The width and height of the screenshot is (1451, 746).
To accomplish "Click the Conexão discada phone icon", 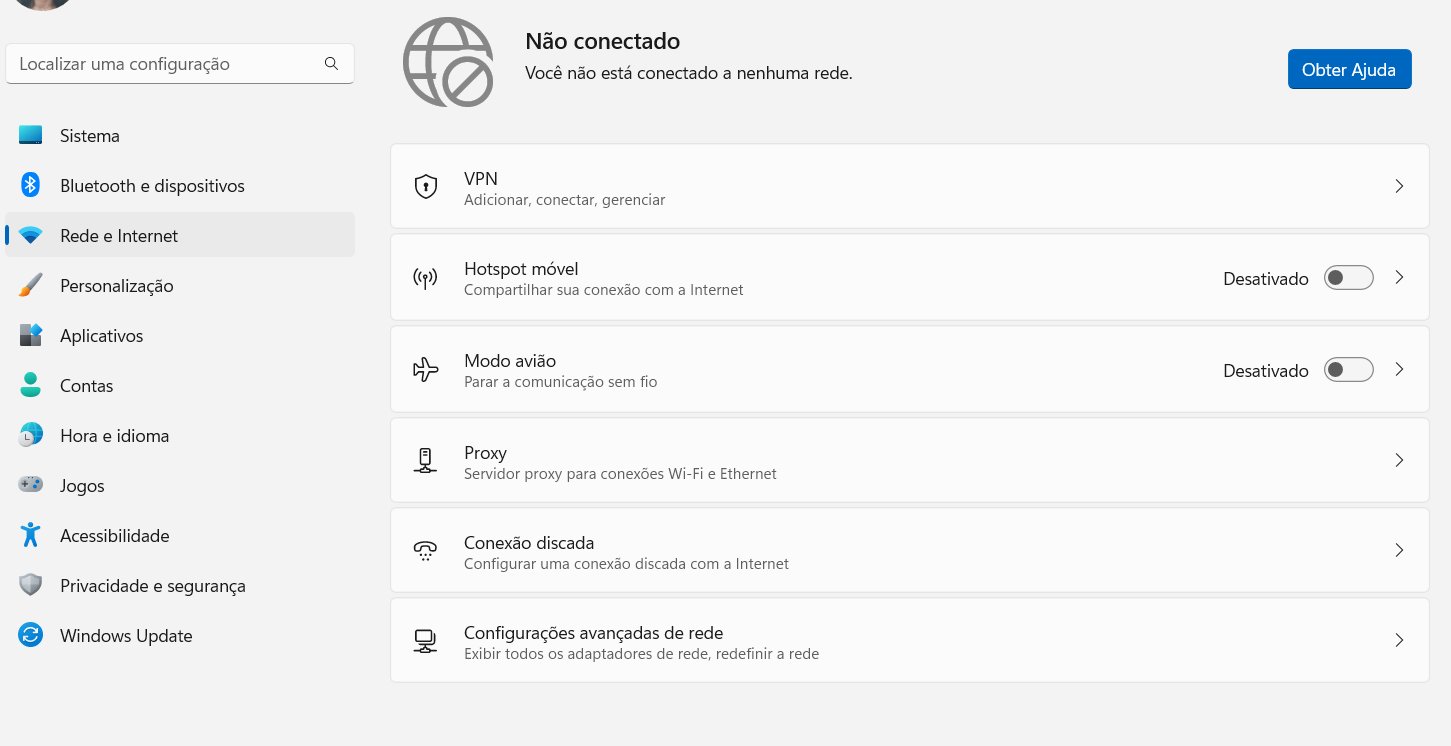I will point(426,550).
